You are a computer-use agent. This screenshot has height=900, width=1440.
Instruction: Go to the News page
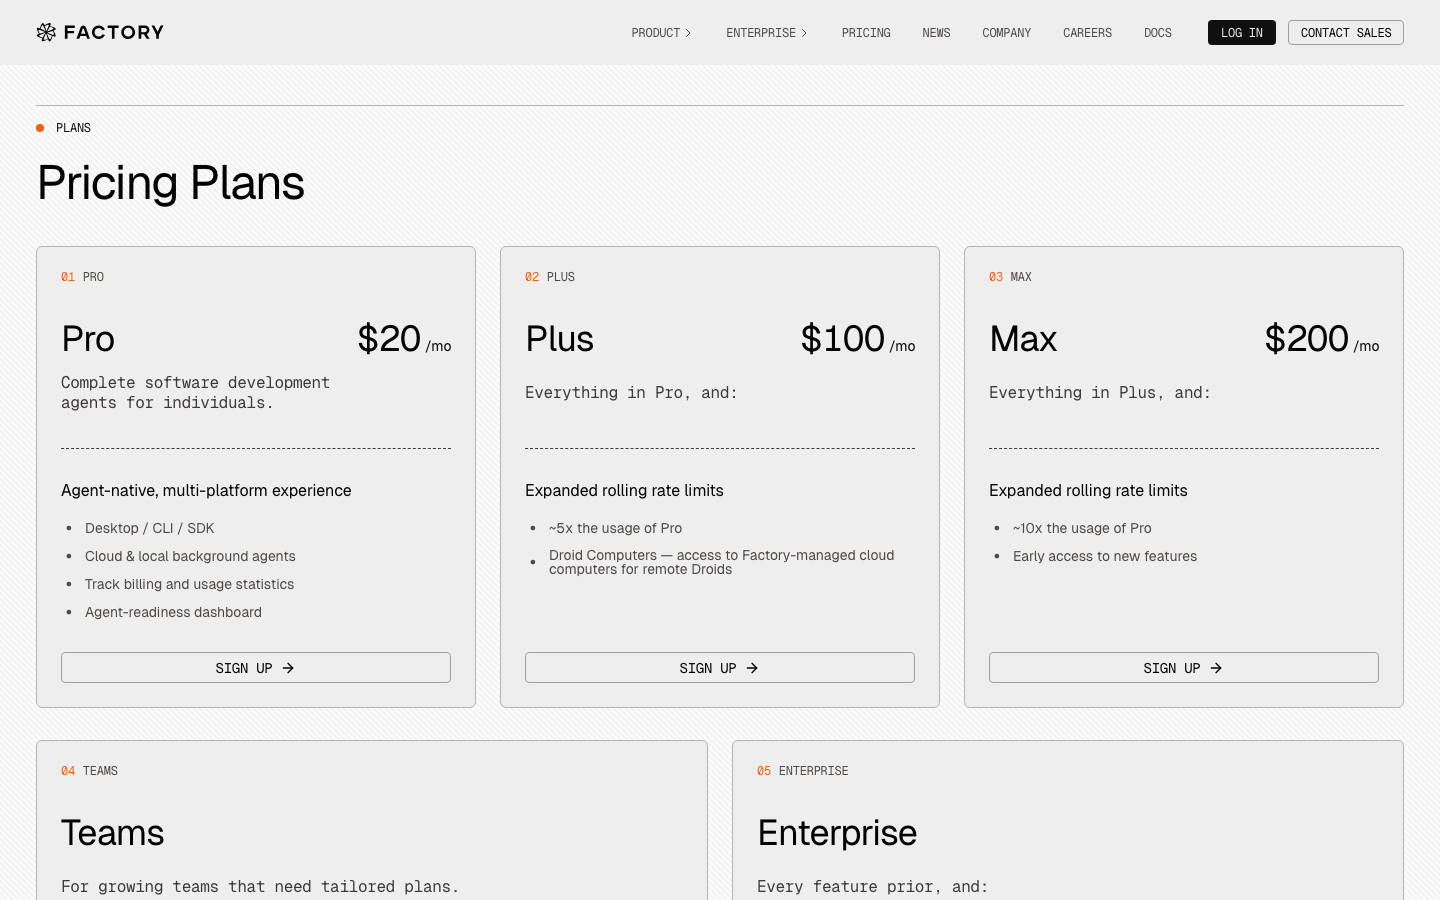(x=936, y=33)
